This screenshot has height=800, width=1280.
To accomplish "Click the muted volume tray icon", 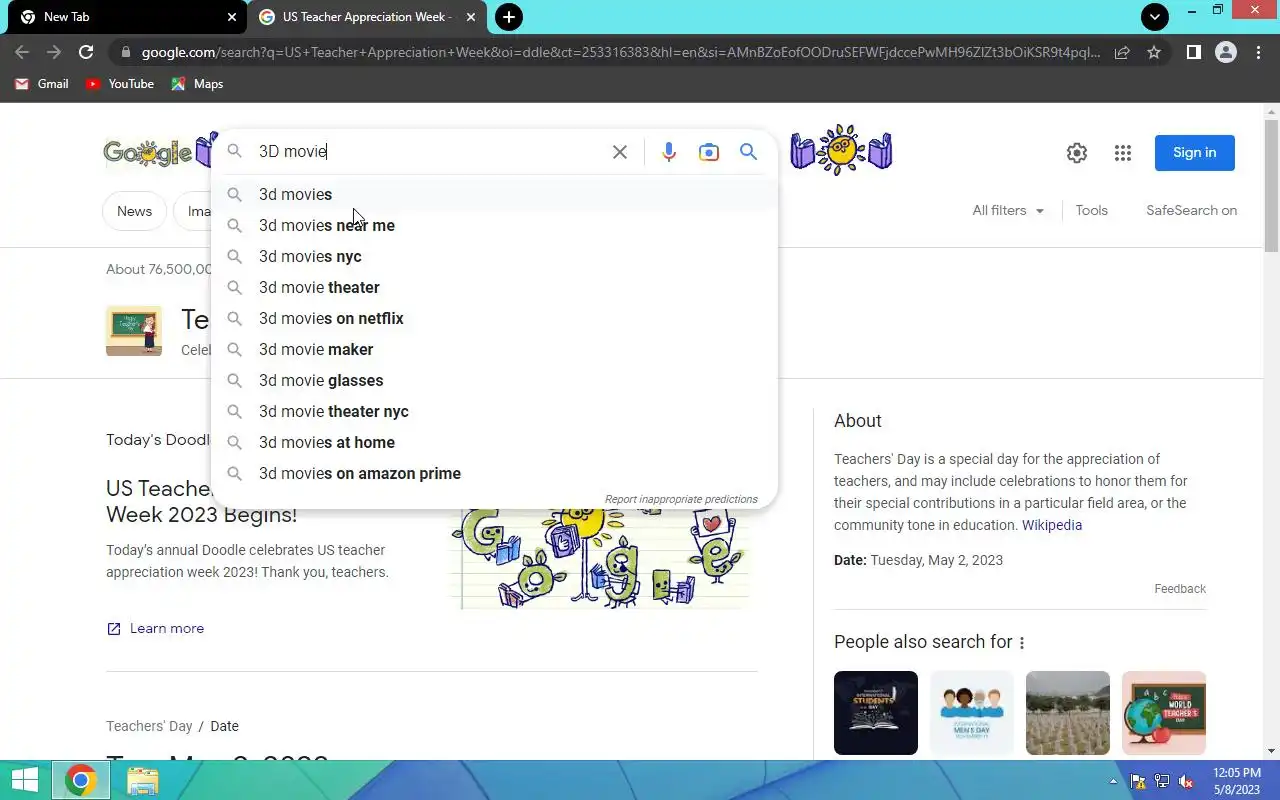I will [1186, 781].
